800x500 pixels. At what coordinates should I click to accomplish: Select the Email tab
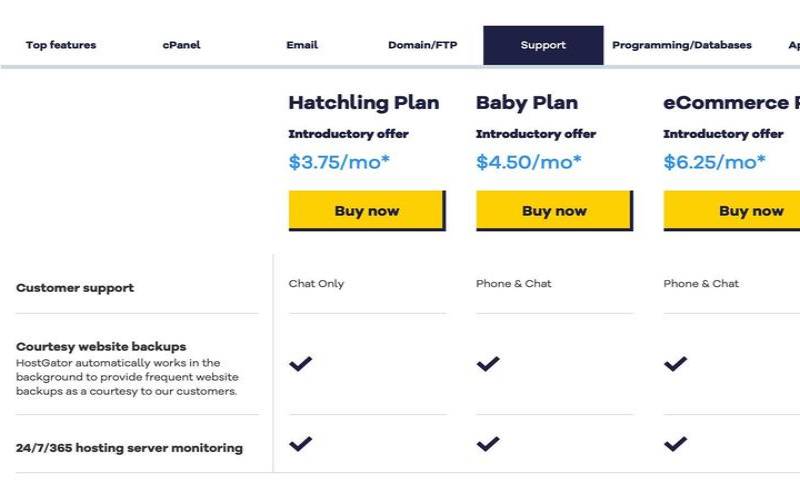302,45
